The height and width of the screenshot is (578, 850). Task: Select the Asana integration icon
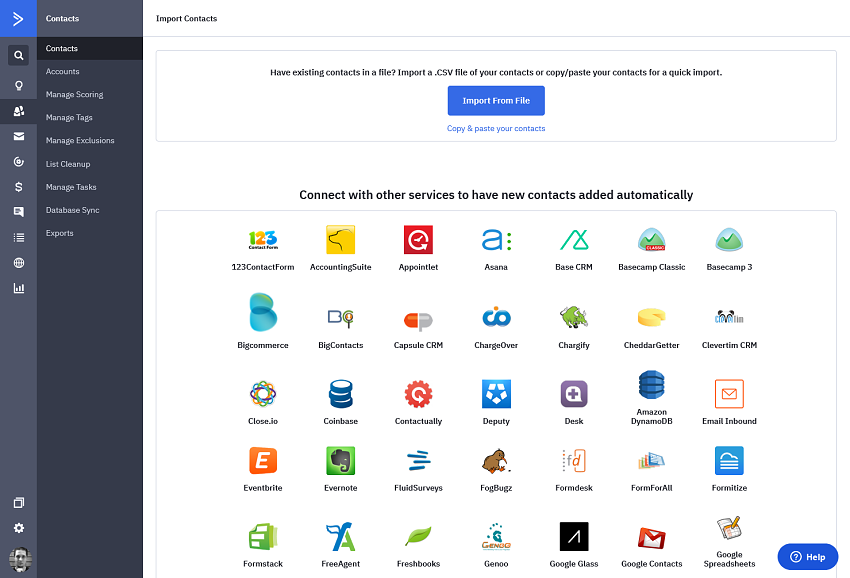(496, 240)
